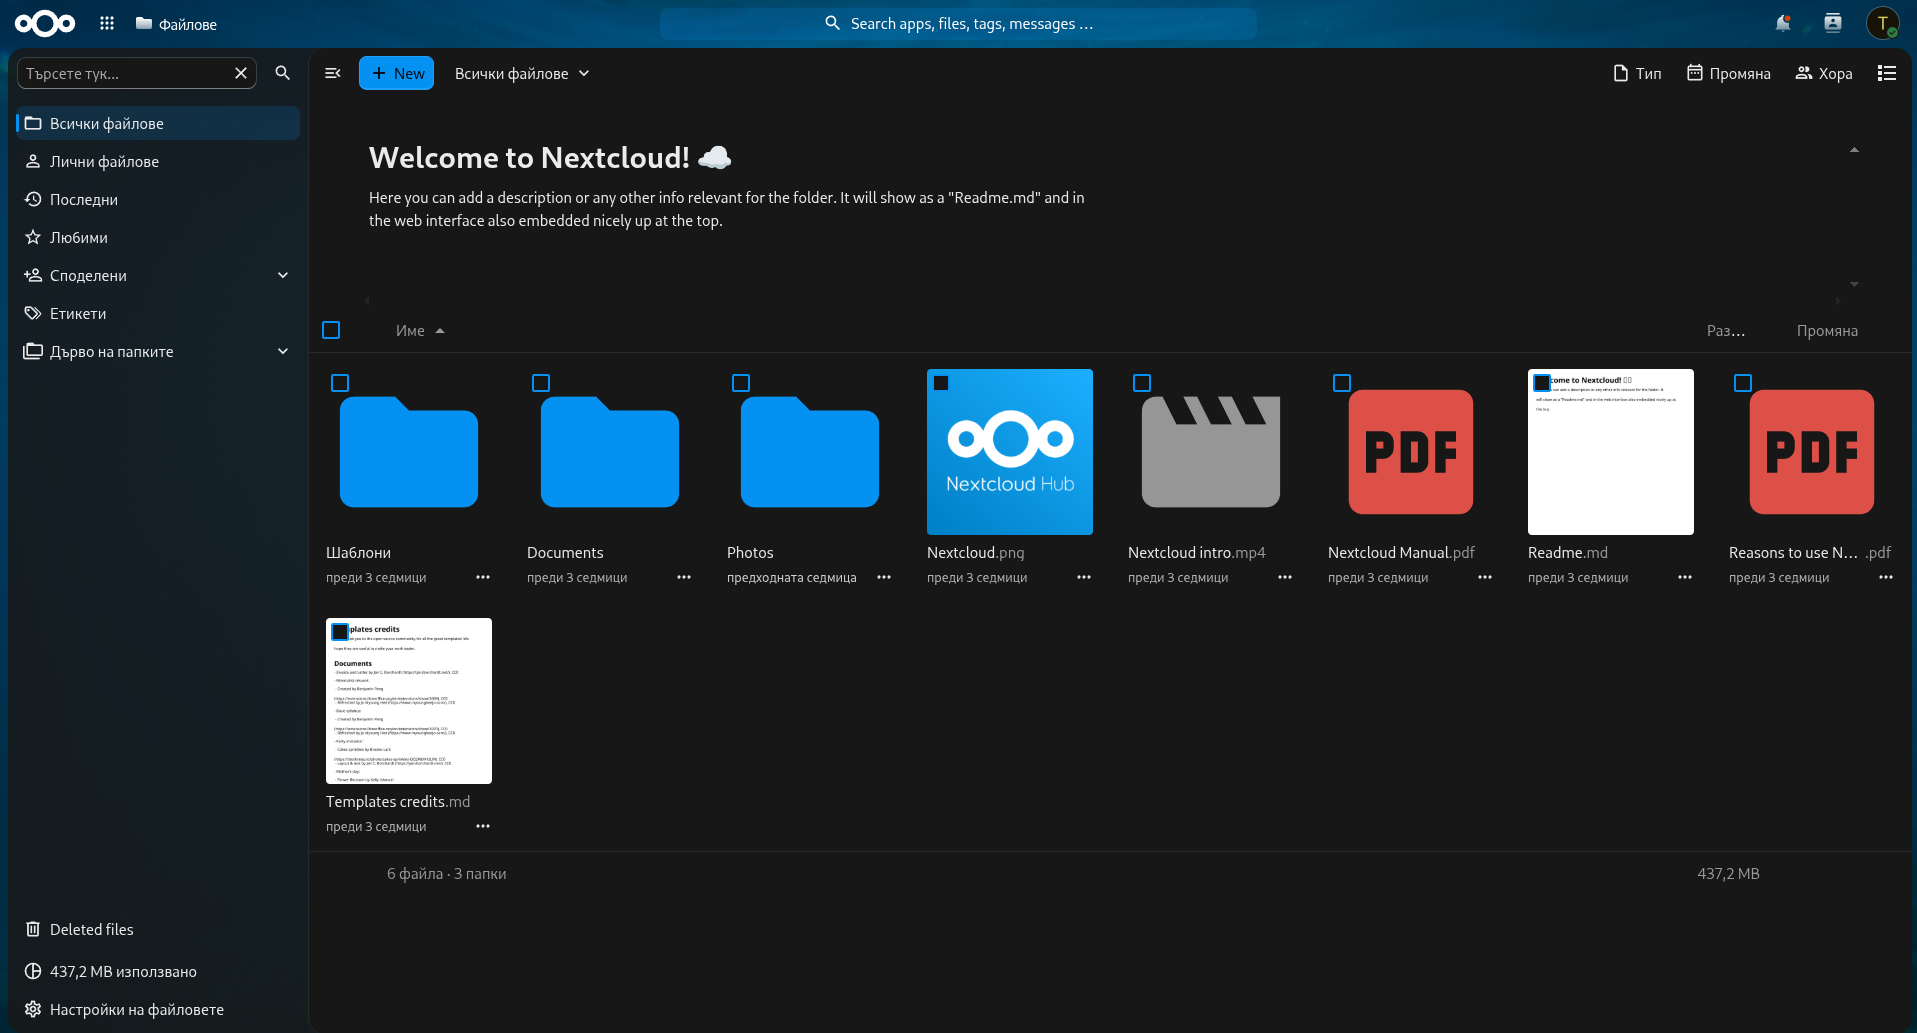Open the Промяна filter dropdown

tap(1728, 73)
